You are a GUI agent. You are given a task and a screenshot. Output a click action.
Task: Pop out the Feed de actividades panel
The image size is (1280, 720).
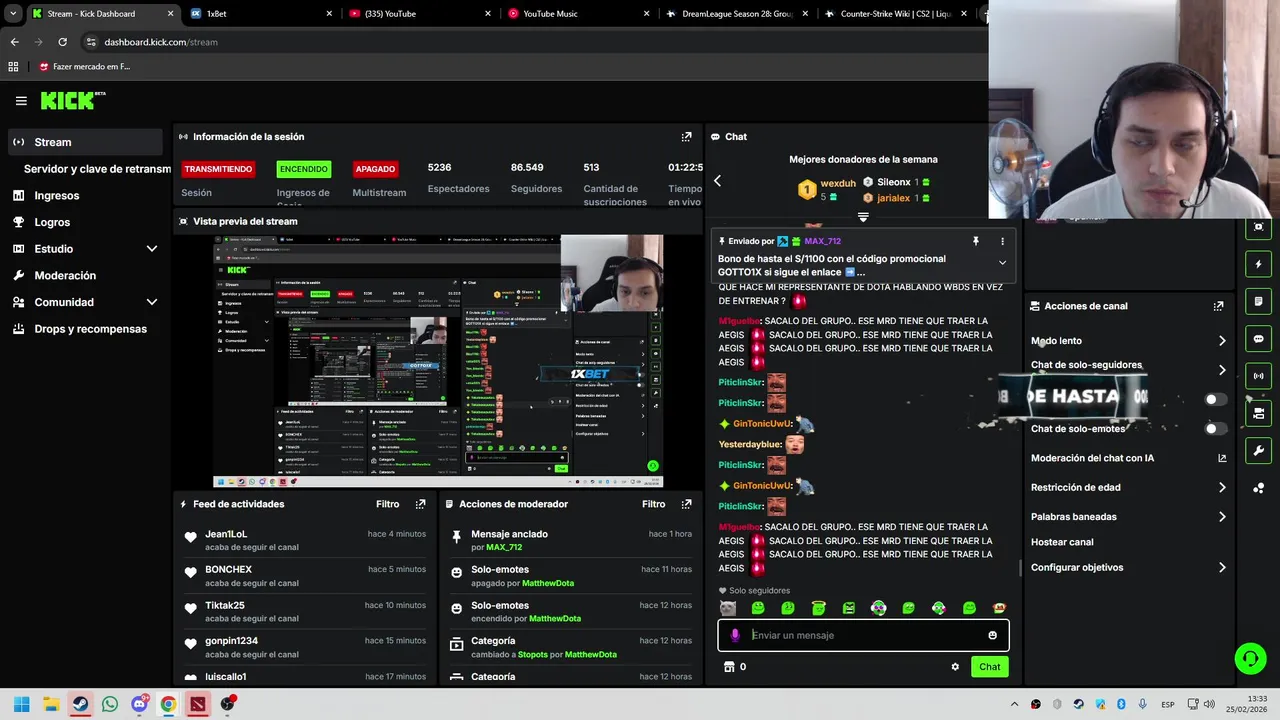[420, 504]
